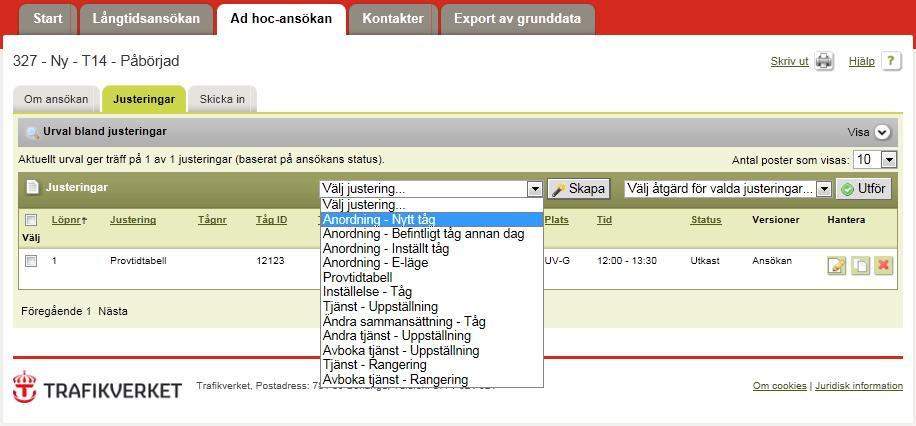Select the Ad hoc-ansökan tab

pos(281,19)
